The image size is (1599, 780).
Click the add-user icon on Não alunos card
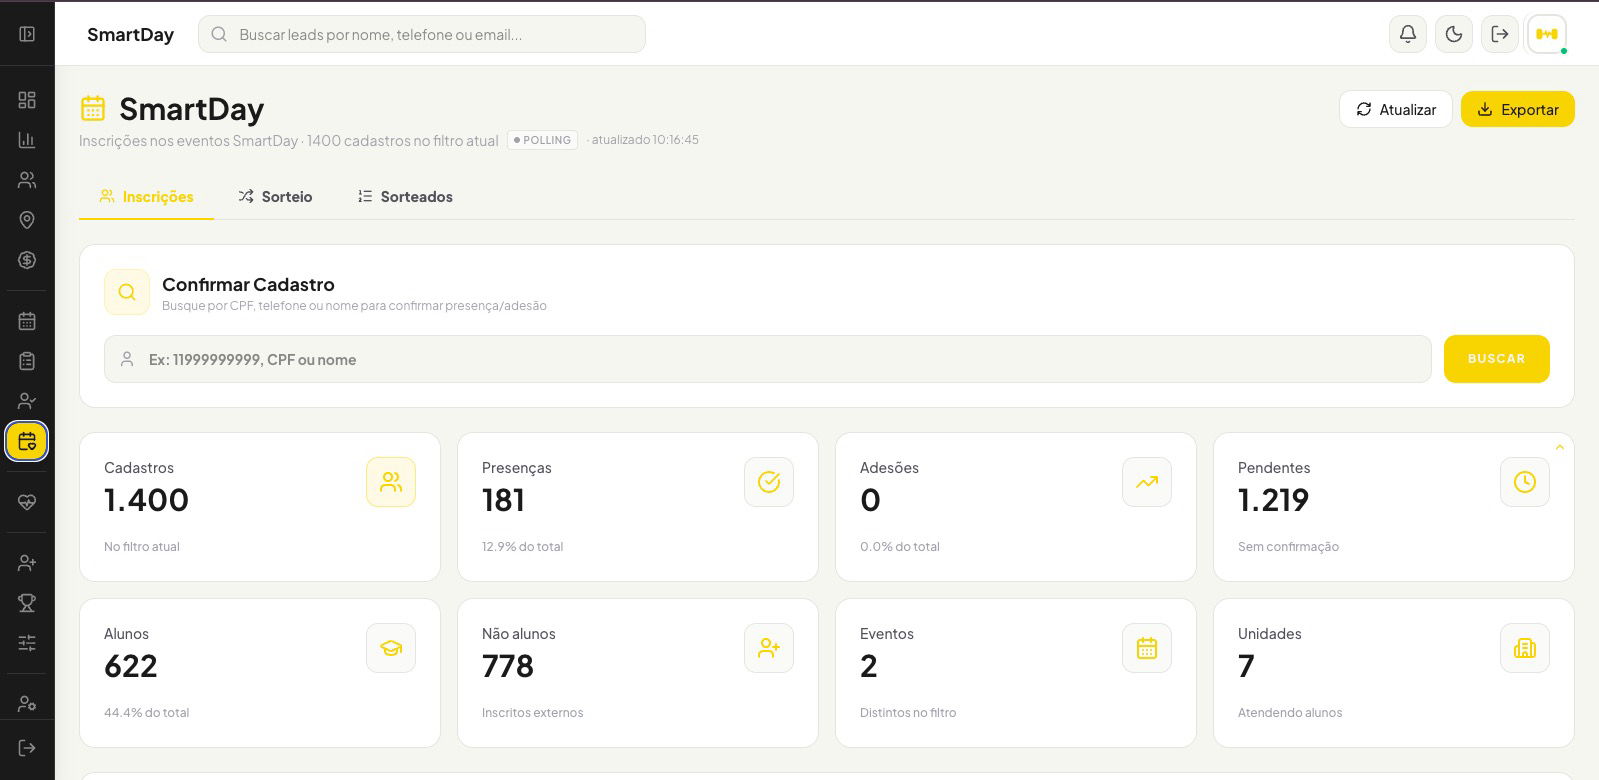(769, 648)
